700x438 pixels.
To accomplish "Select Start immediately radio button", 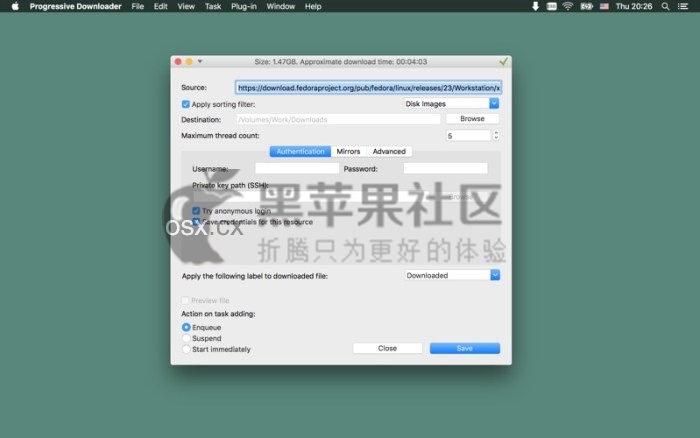I will point(186,349).
